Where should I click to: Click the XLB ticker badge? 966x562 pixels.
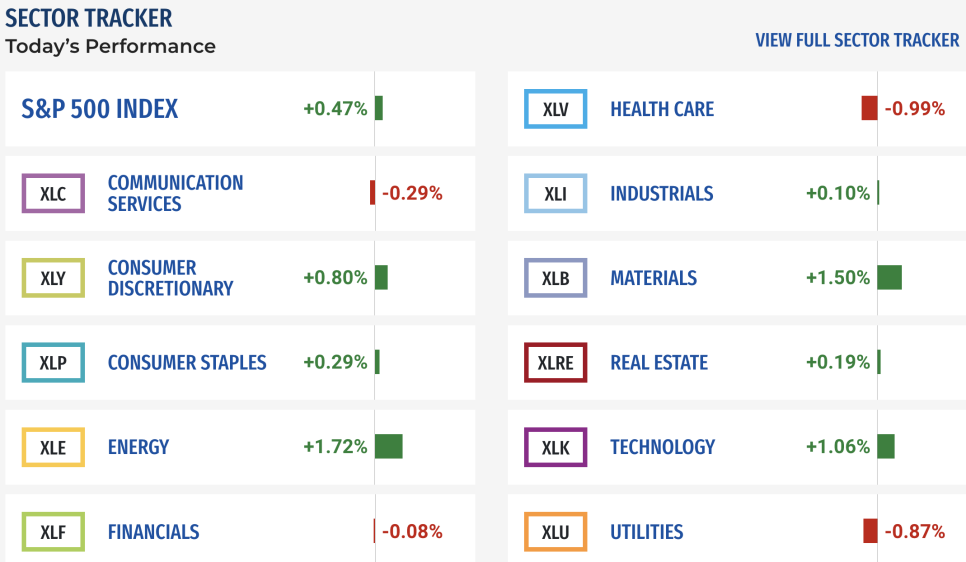[556, 278]
